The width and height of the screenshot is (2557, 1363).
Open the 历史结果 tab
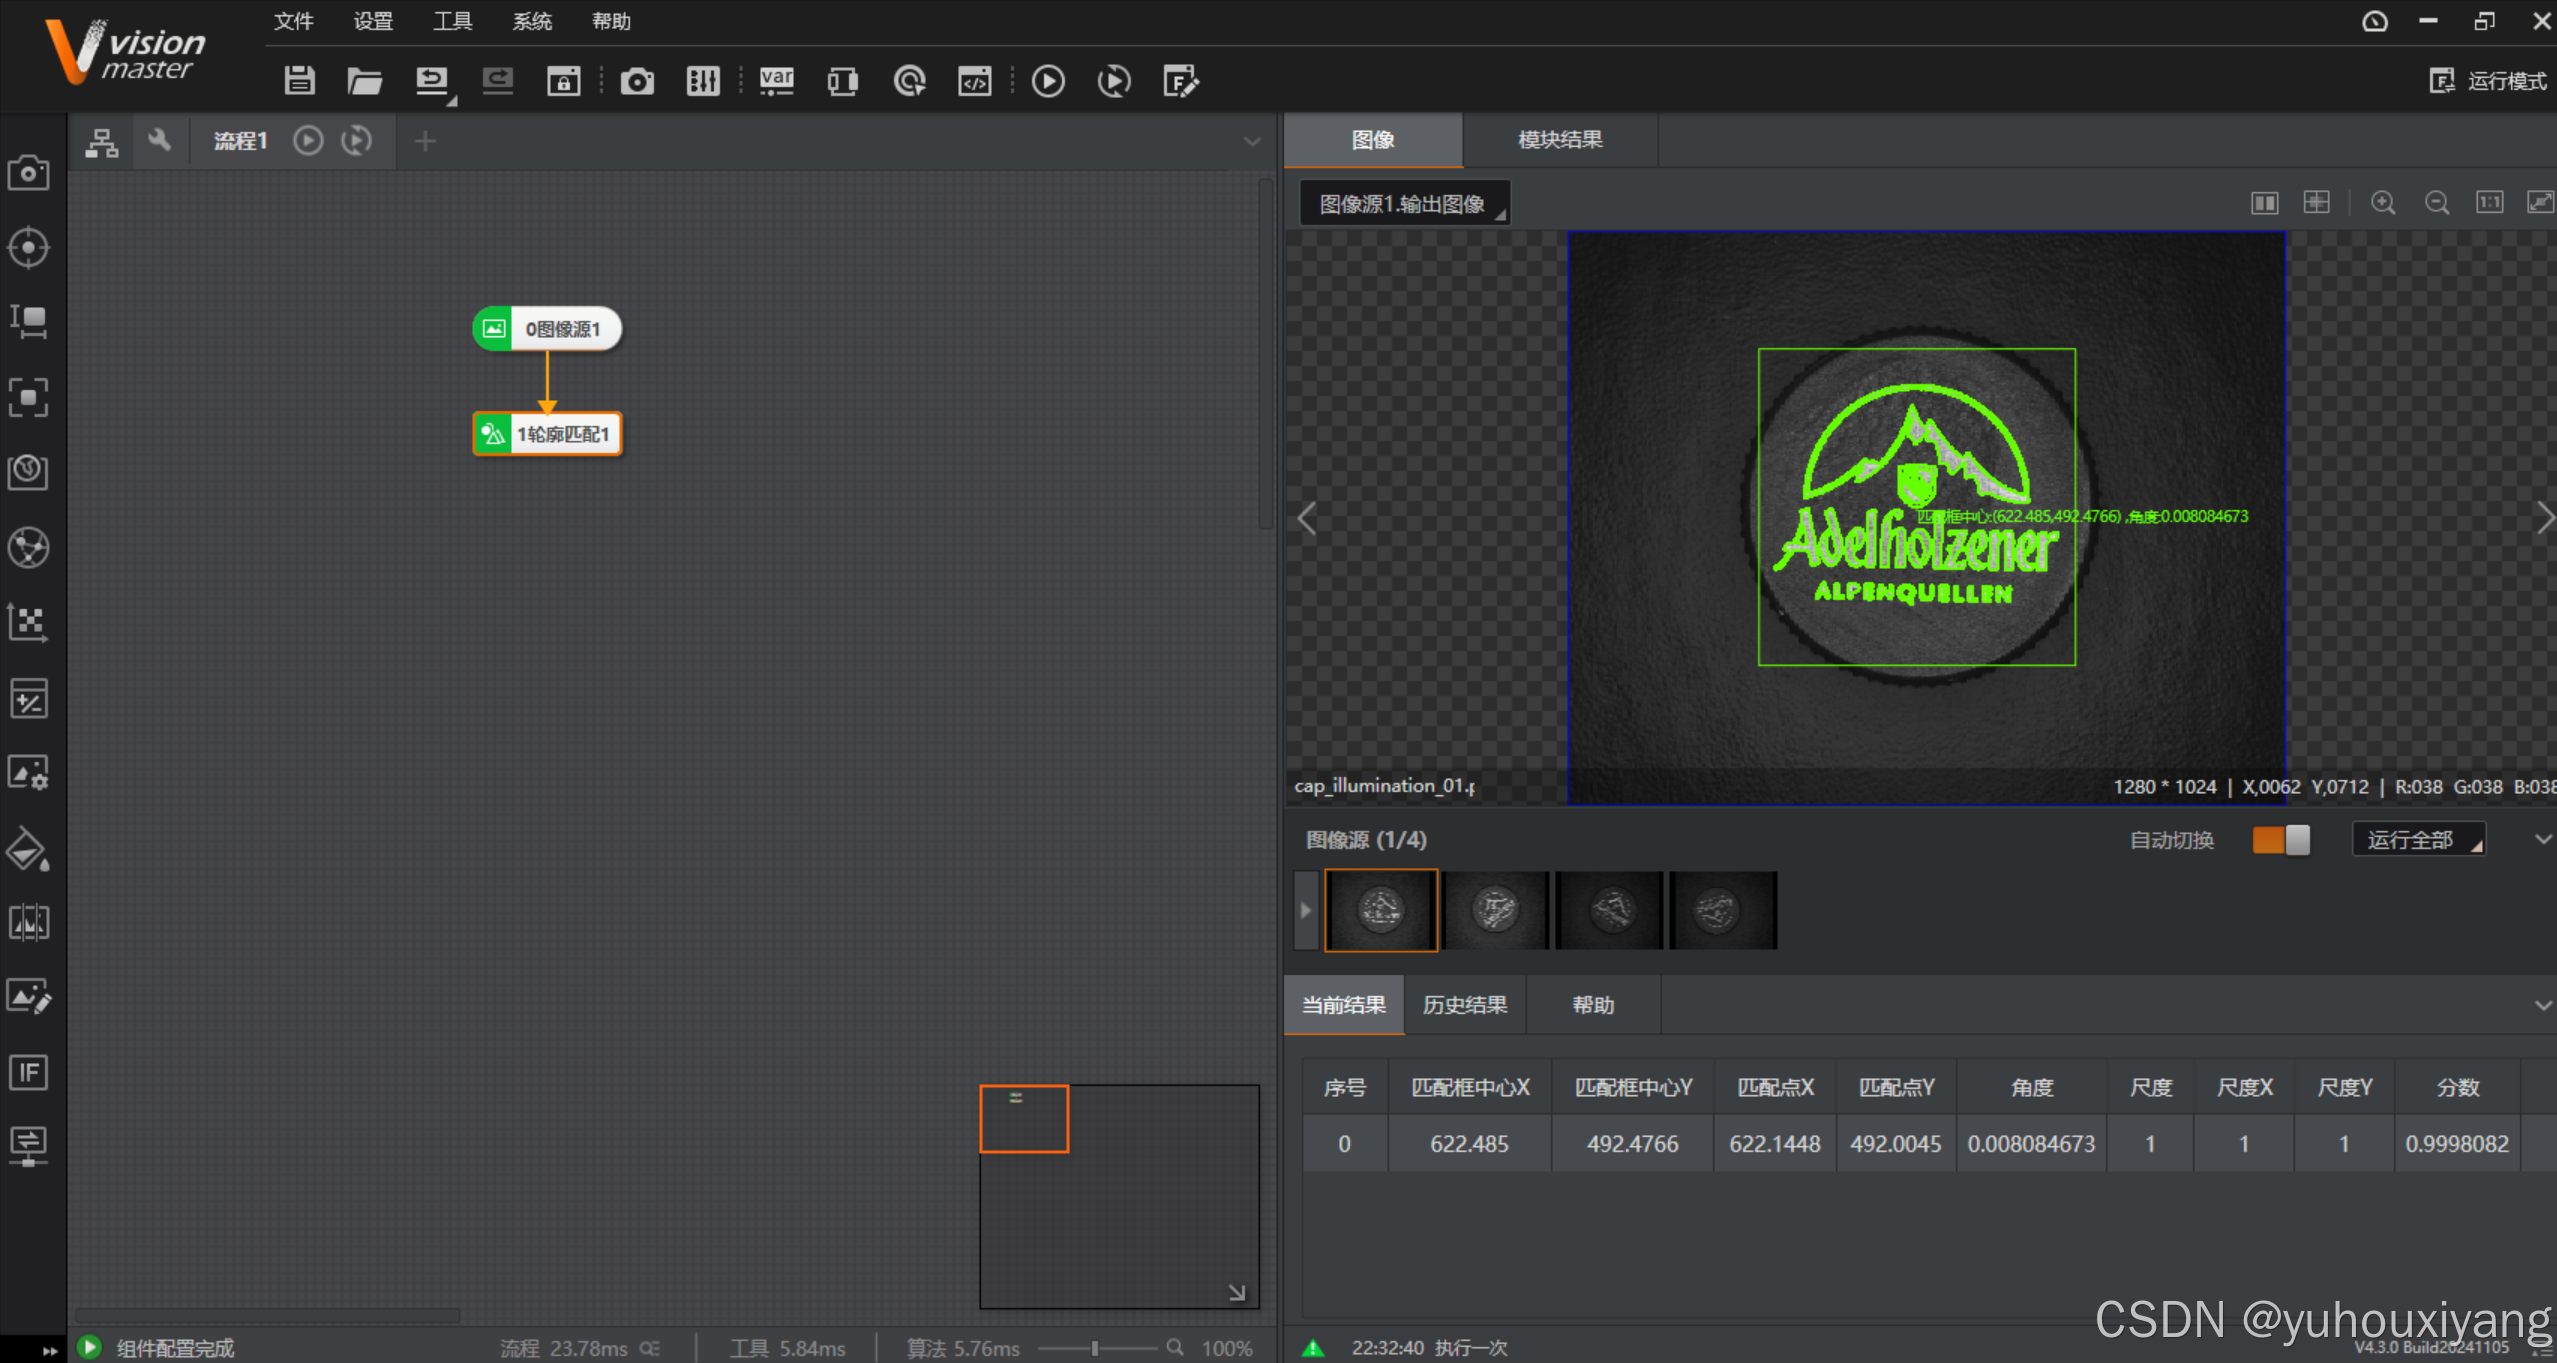click(x=1465, y=1005)
